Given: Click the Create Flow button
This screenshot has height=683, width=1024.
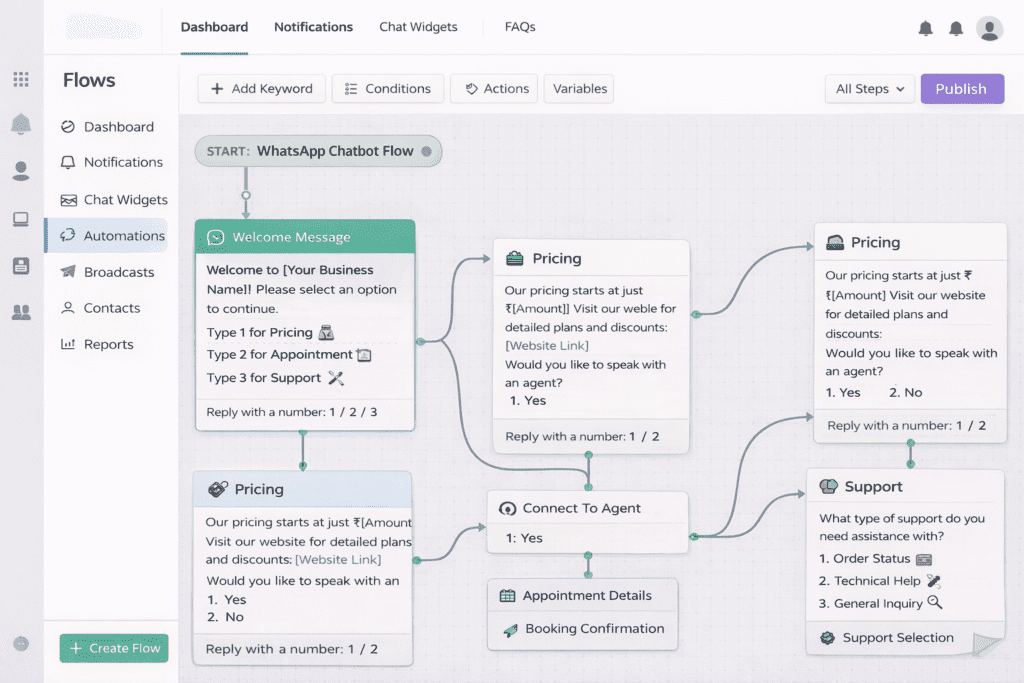Looking at the screenshot, I should click(x=114, y=648).
